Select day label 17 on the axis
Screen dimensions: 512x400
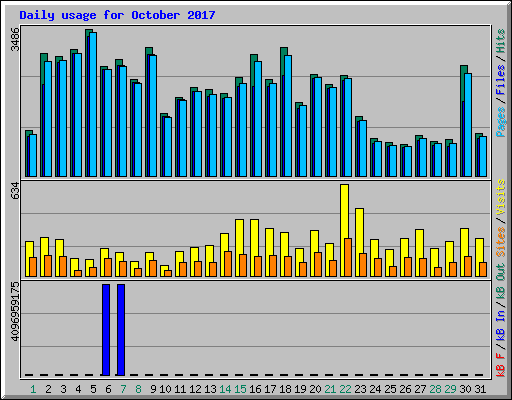pos(270,389)
